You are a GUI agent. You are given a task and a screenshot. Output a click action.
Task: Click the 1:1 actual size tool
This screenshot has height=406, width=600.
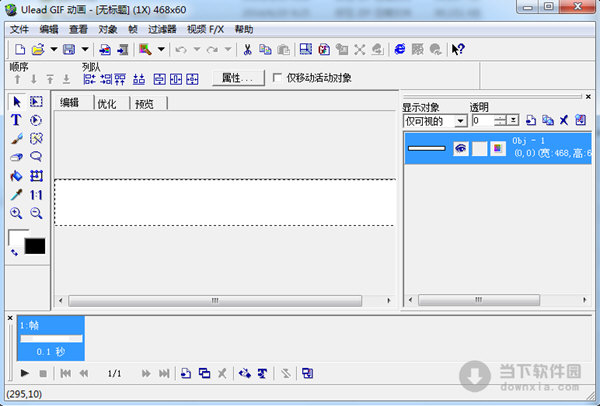(x=36, y=195)
